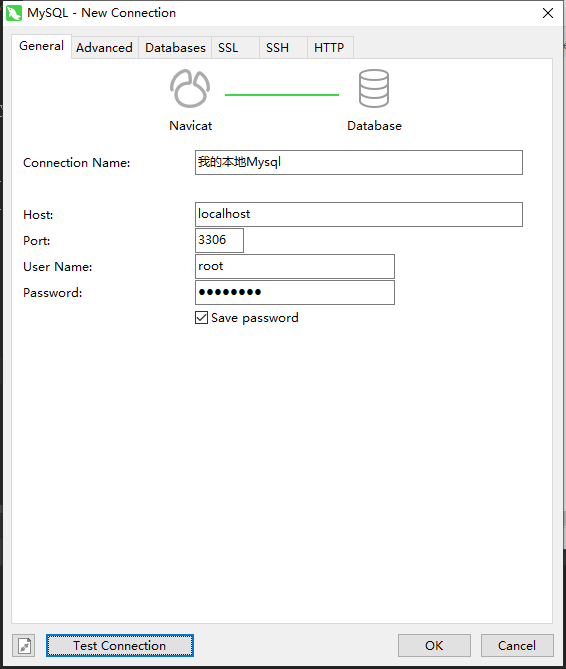Image resolution: width=566 pixels, height=669 pixels.
Task: Click the green connection line
Action: click(x=282, y=95)
